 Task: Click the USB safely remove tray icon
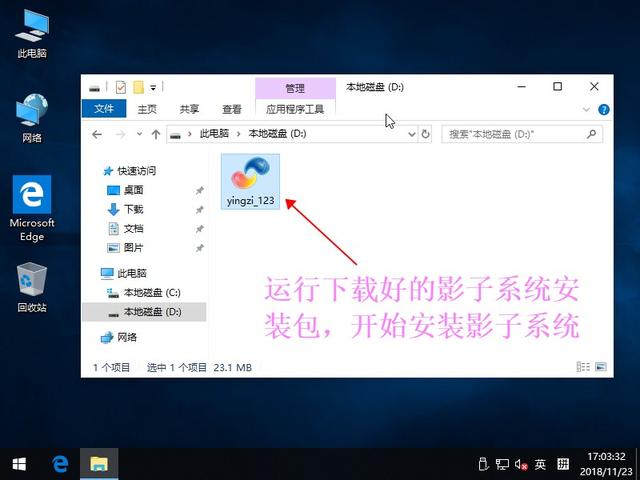(x=483, y=464)
